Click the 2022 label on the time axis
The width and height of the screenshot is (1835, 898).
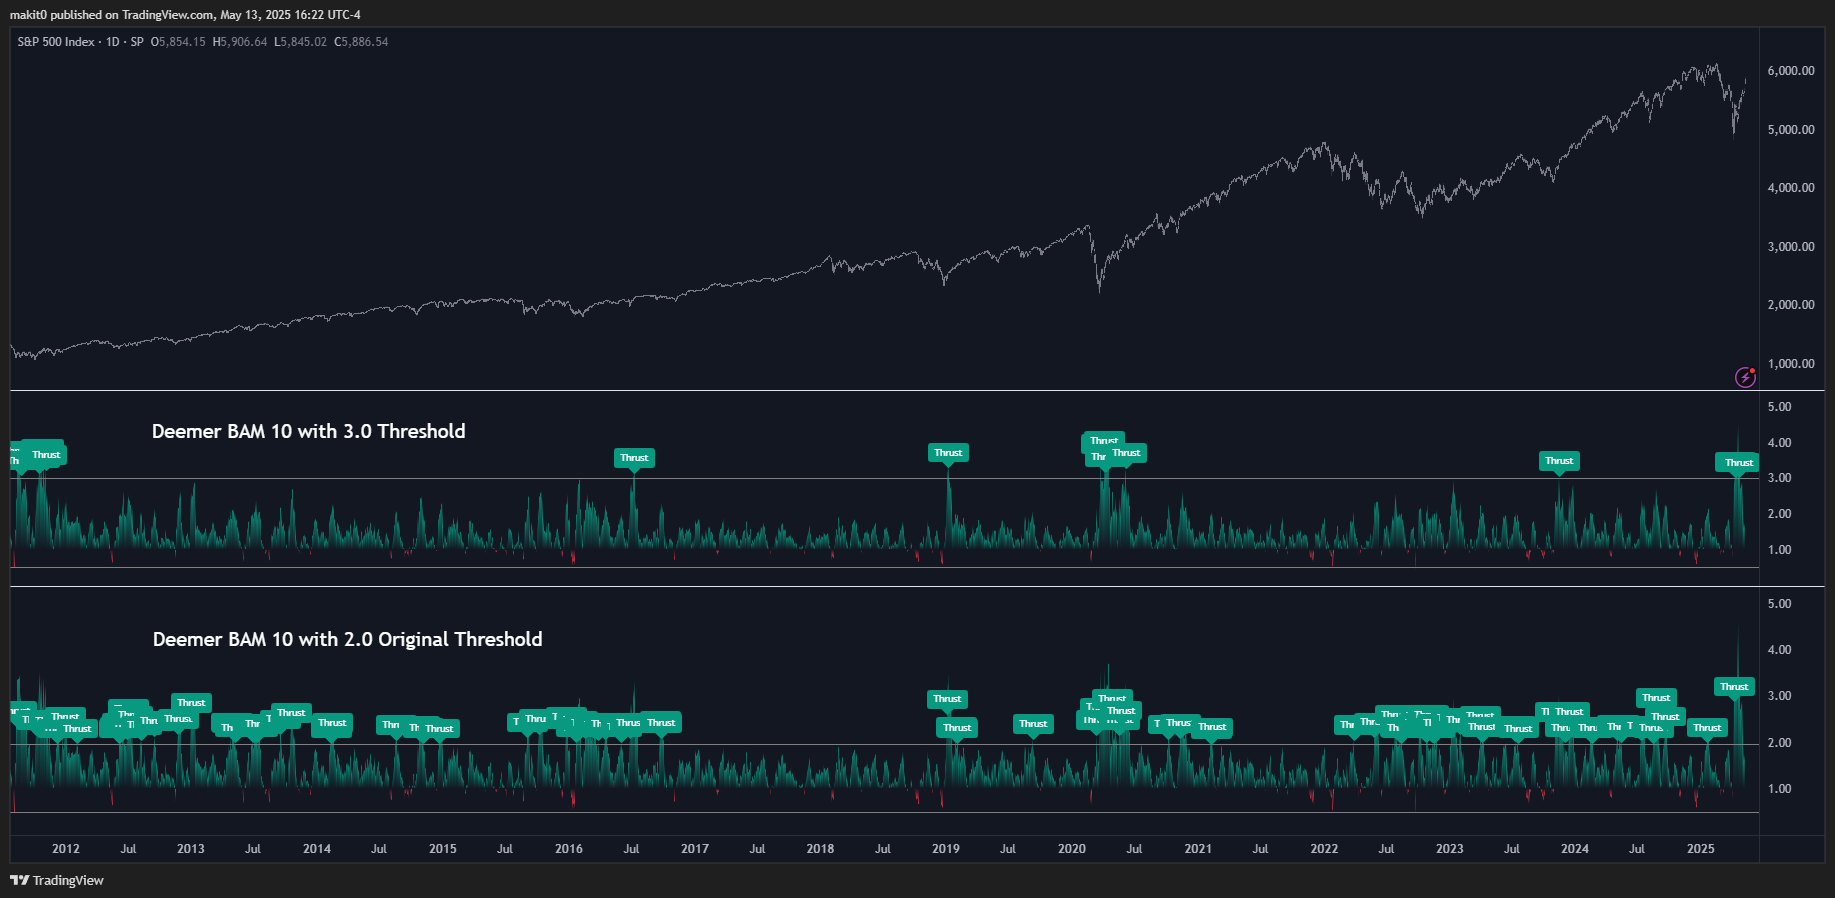[1324, 849]
